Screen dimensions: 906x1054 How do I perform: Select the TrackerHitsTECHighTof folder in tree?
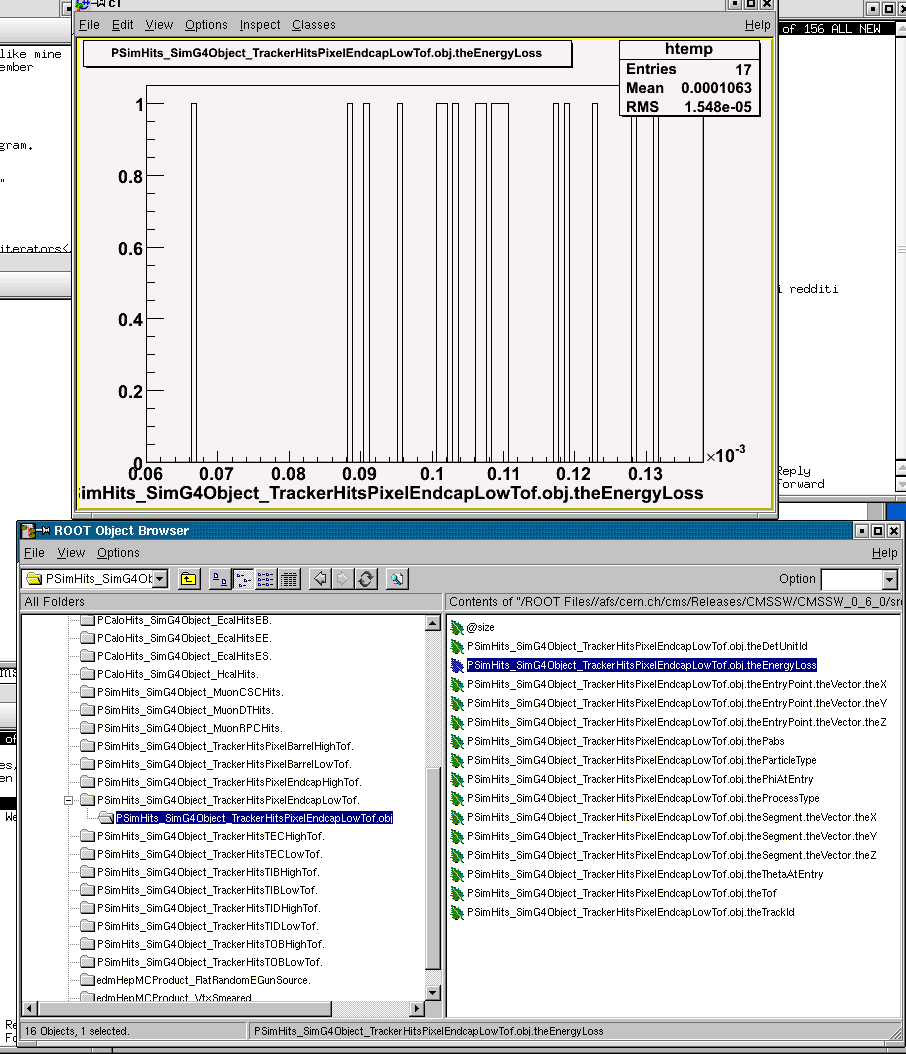210,836
